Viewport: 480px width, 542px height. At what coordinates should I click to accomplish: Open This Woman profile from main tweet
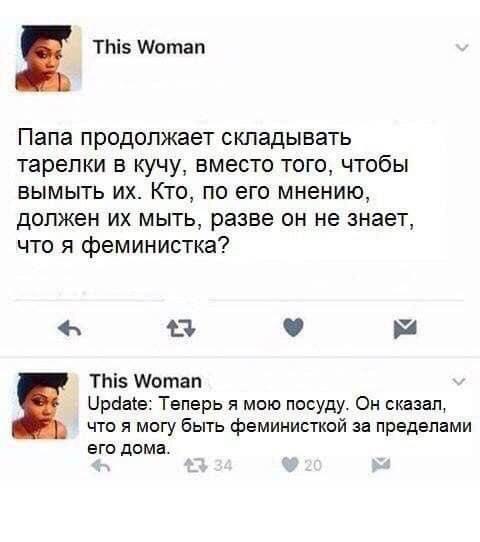(149, 47)
